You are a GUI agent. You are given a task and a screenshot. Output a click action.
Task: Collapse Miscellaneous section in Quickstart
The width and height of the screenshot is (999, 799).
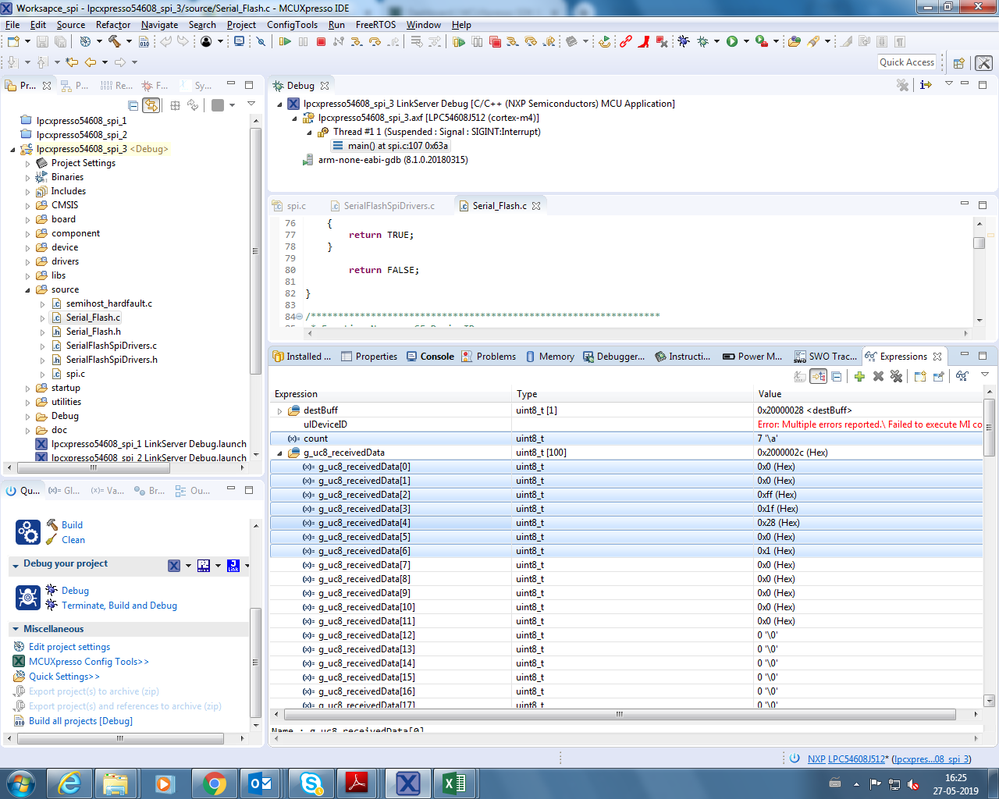point(16,629)
